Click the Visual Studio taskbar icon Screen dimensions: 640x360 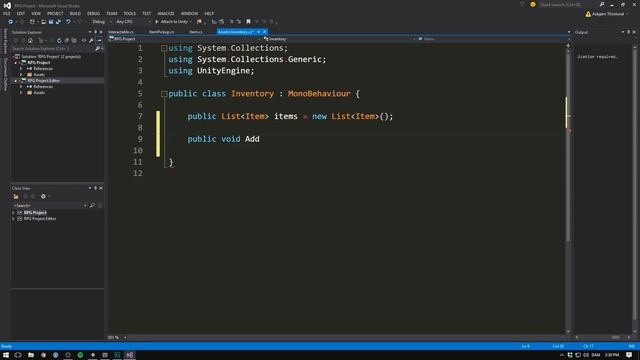129,355
